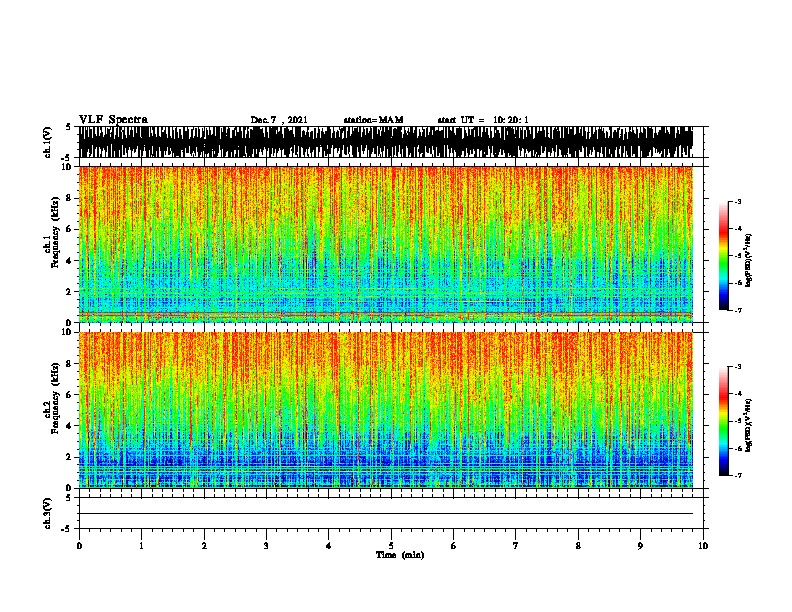Viewport: 792px width, 612px height.
Task: Click the ch.2 spectrogram color bar
Action: pyautogui.click(x=724, y=421)
